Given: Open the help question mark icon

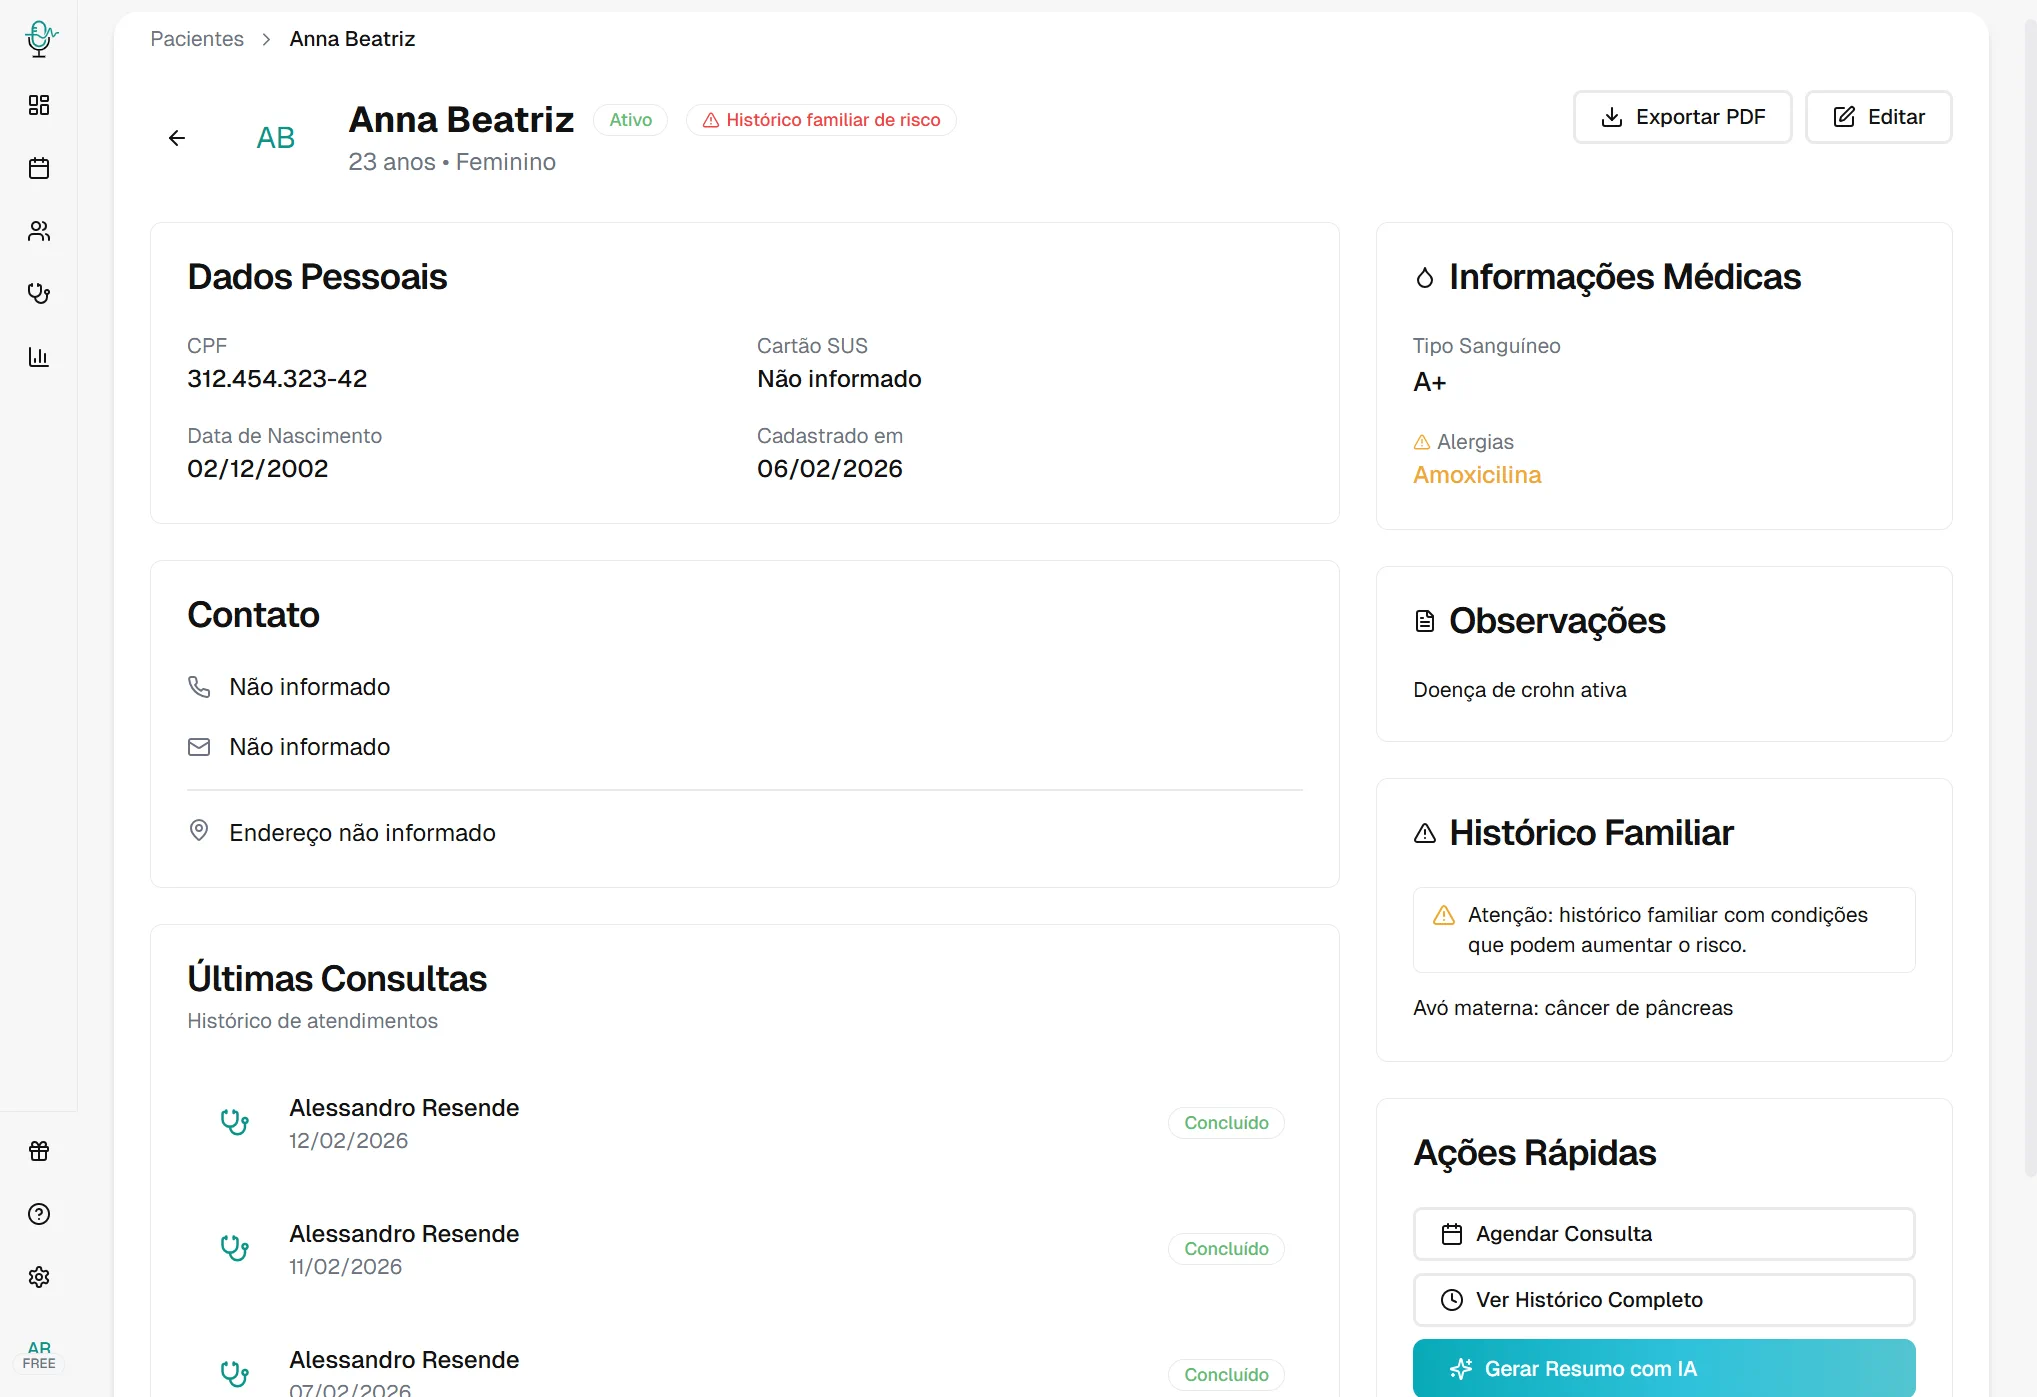Looking at the screenshot, I should click(39, 1214).
